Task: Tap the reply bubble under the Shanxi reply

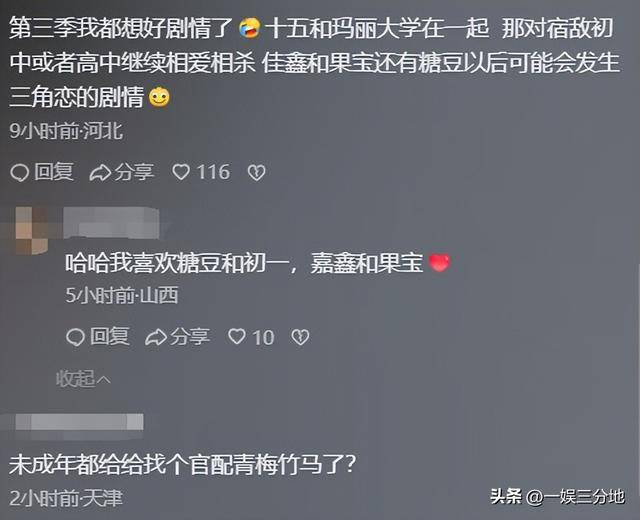Action: click(x=76, y=337)
